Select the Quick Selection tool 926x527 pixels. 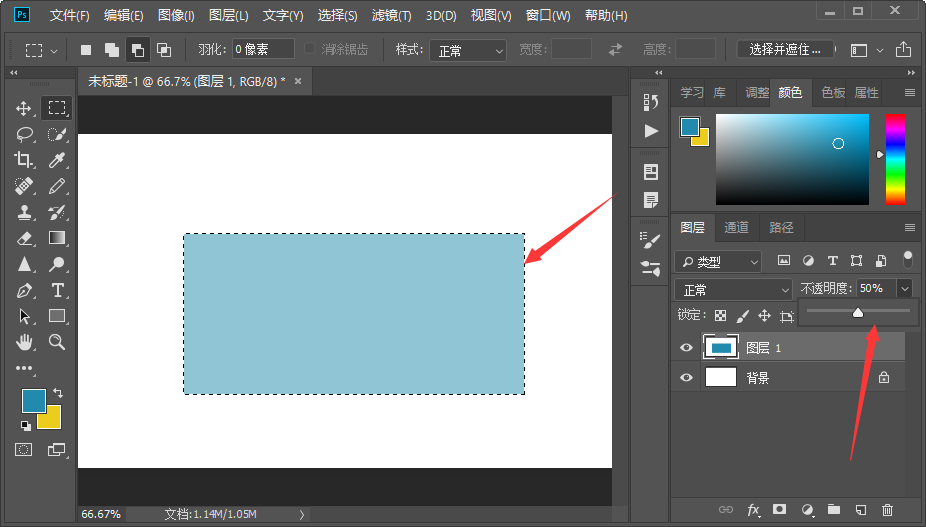pos(57,134)
